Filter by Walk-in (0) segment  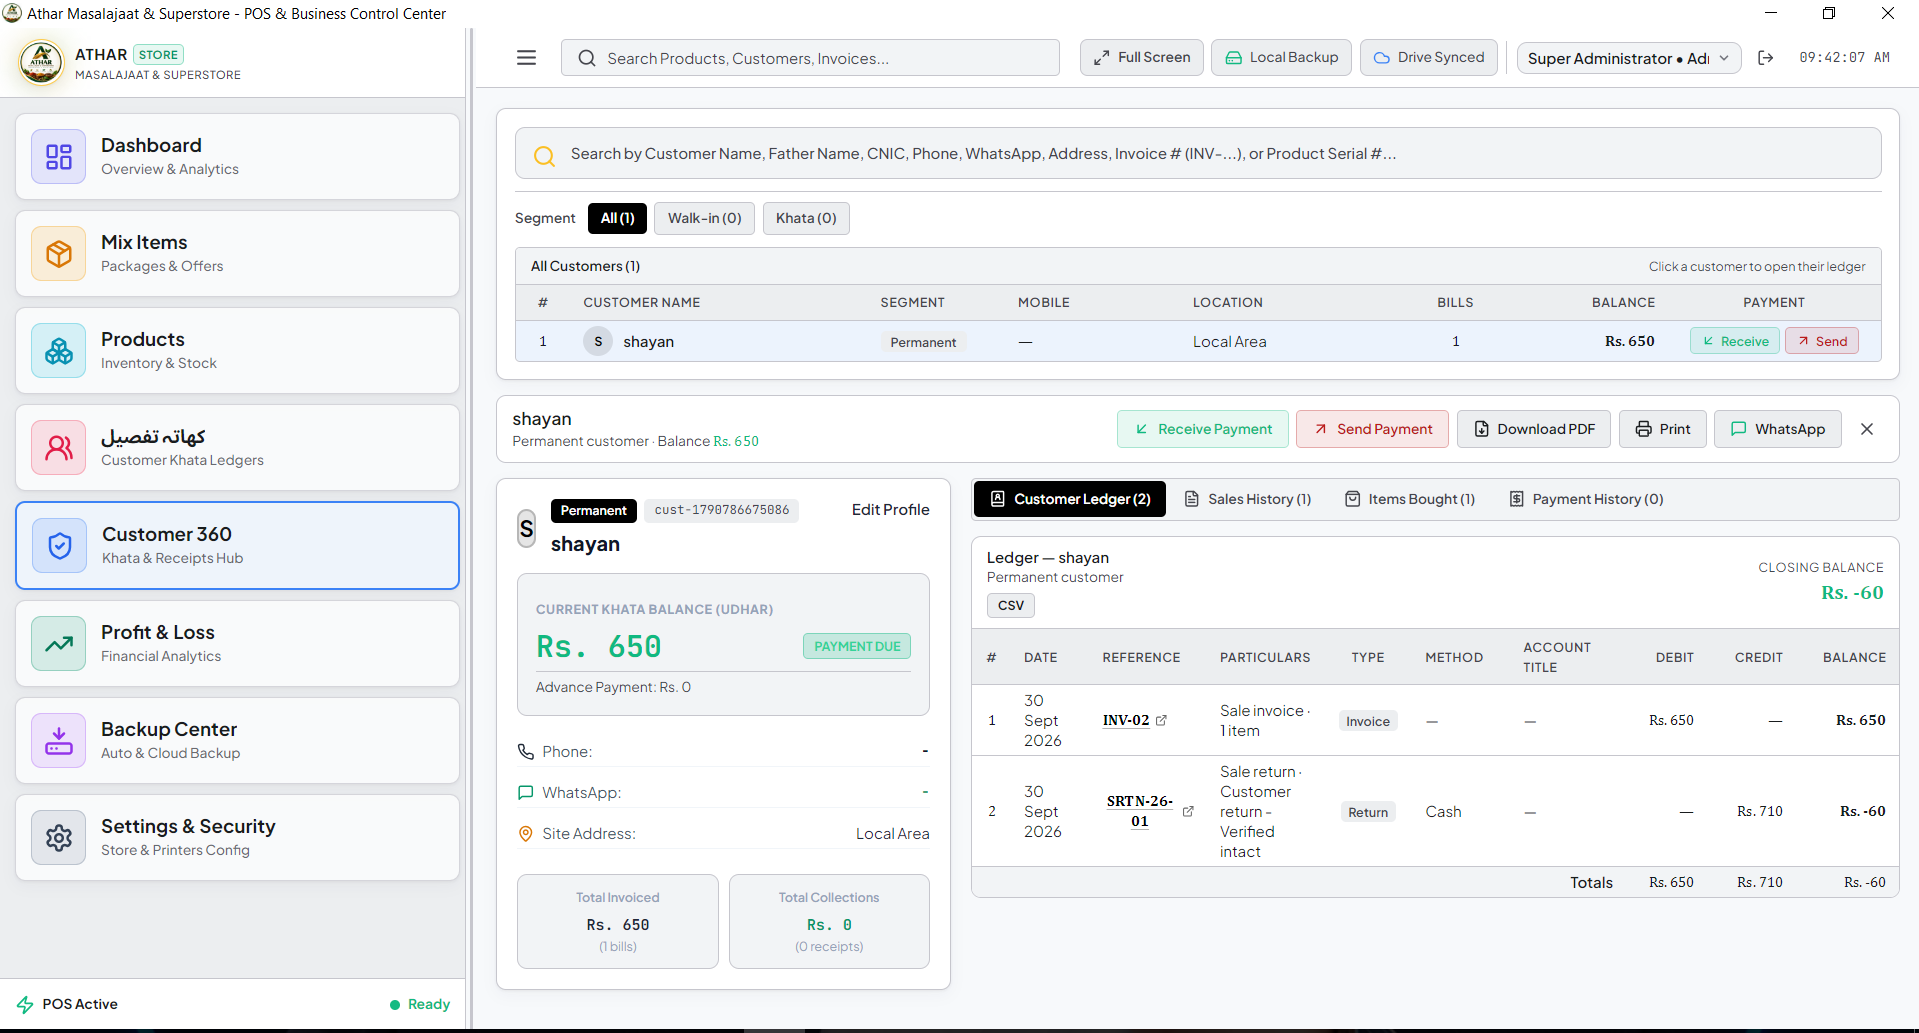704,218
